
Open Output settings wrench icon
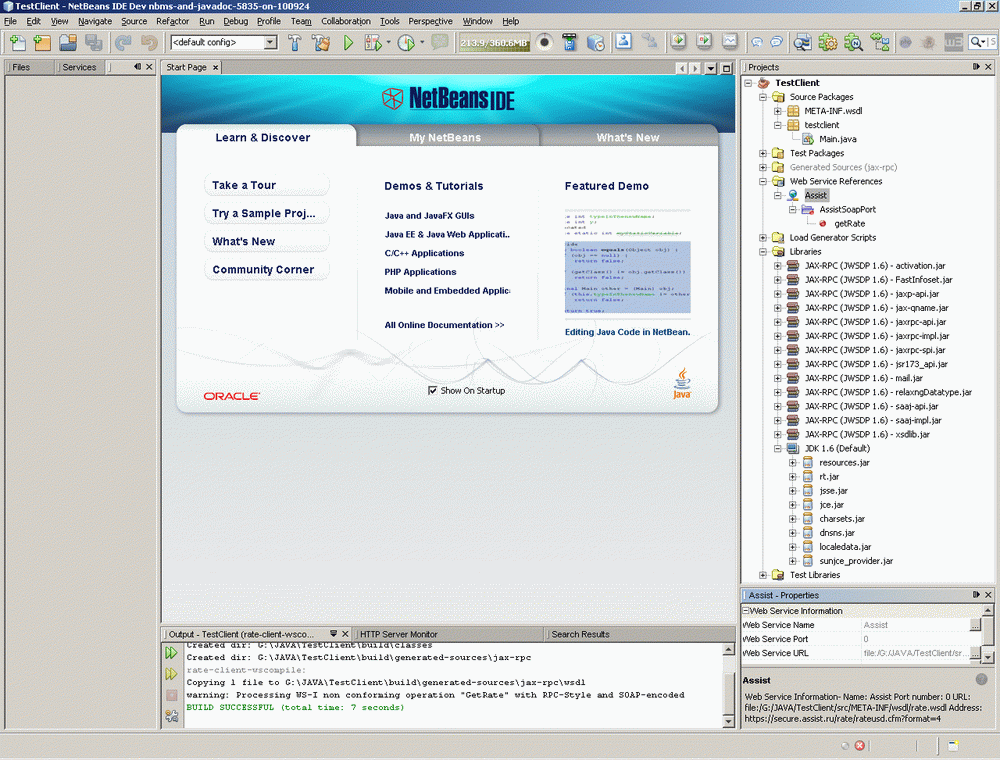pyautogui.click(x=172, y=716)
